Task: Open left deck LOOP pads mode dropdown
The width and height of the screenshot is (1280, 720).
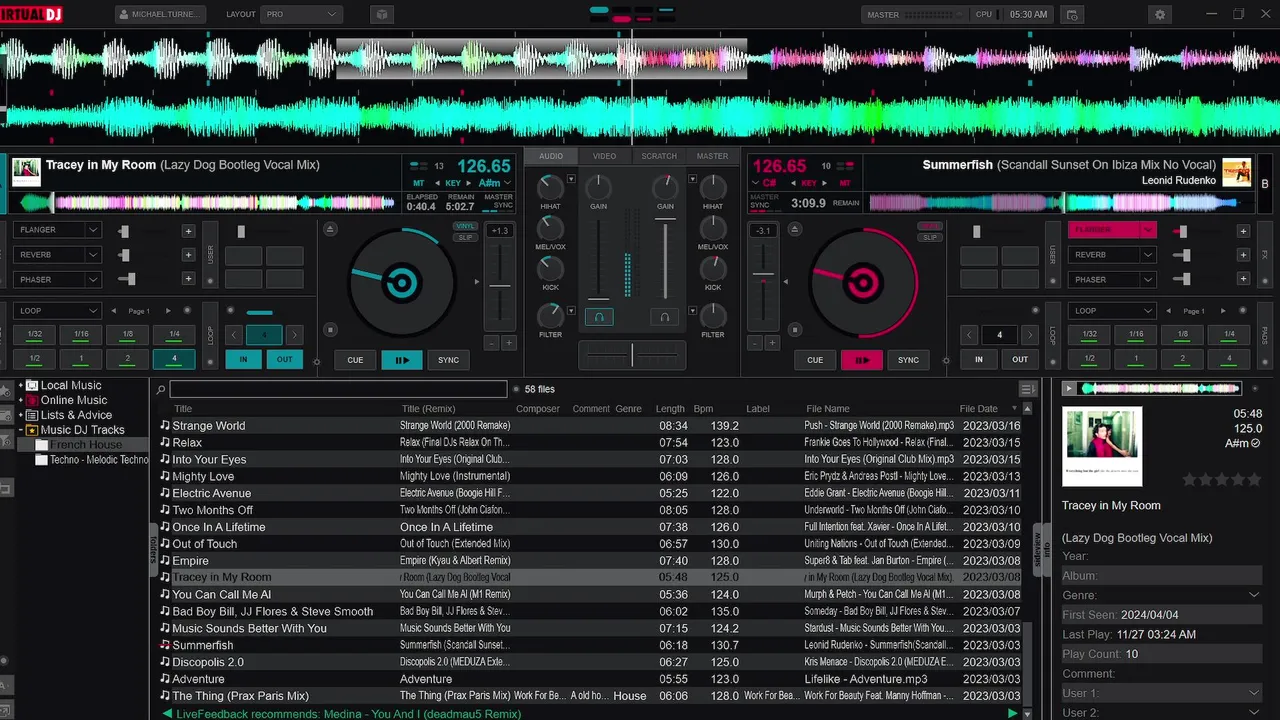Action: point(58,311)
